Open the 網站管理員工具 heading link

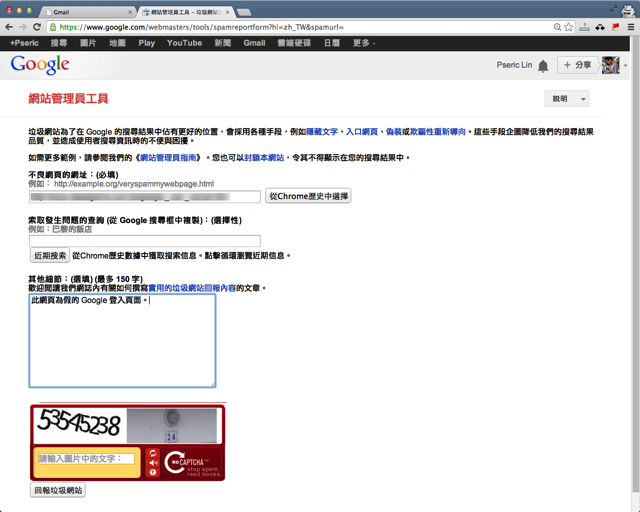click(68, 98)
